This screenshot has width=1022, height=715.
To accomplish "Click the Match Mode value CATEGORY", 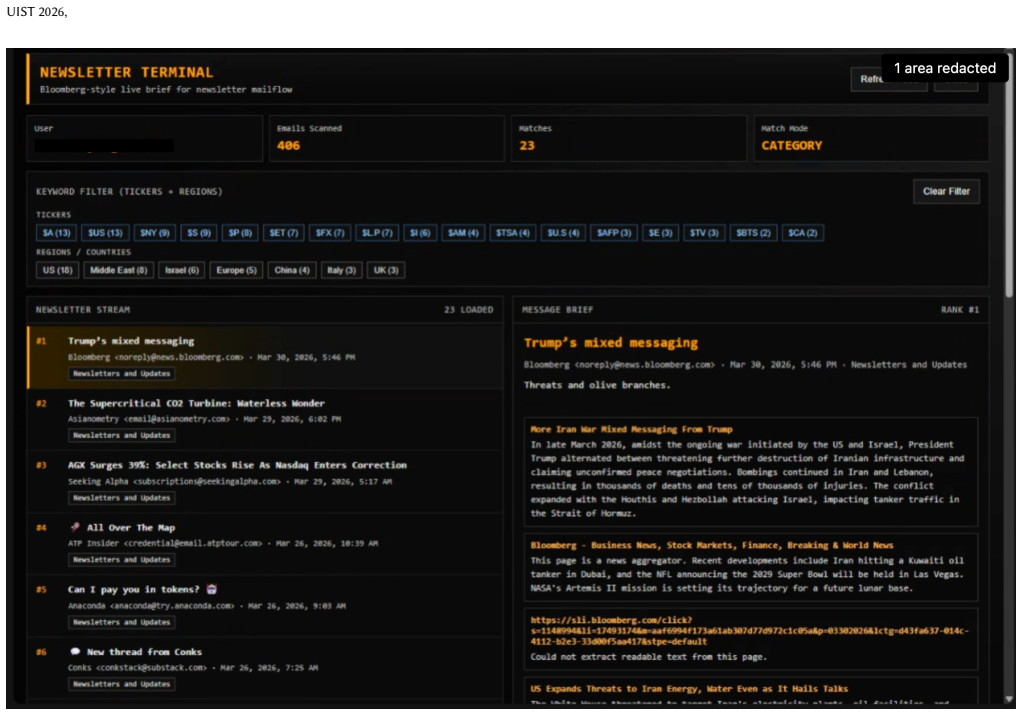I will click(x=791, y=146).
